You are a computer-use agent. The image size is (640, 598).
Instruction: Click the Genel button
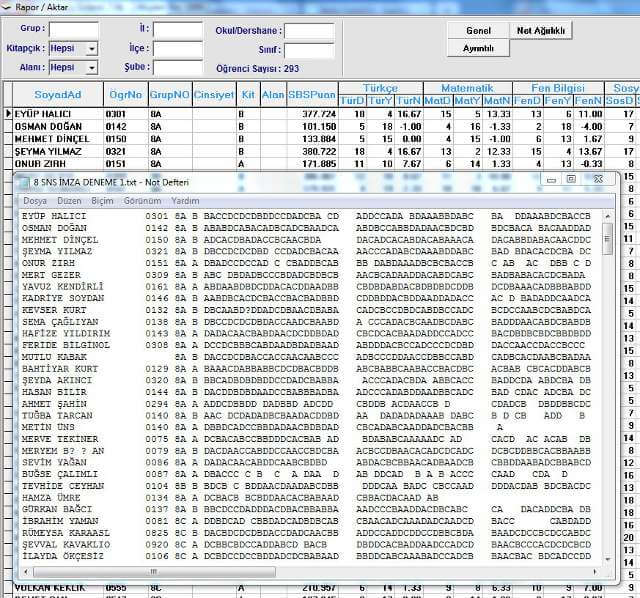coord(478,31)
